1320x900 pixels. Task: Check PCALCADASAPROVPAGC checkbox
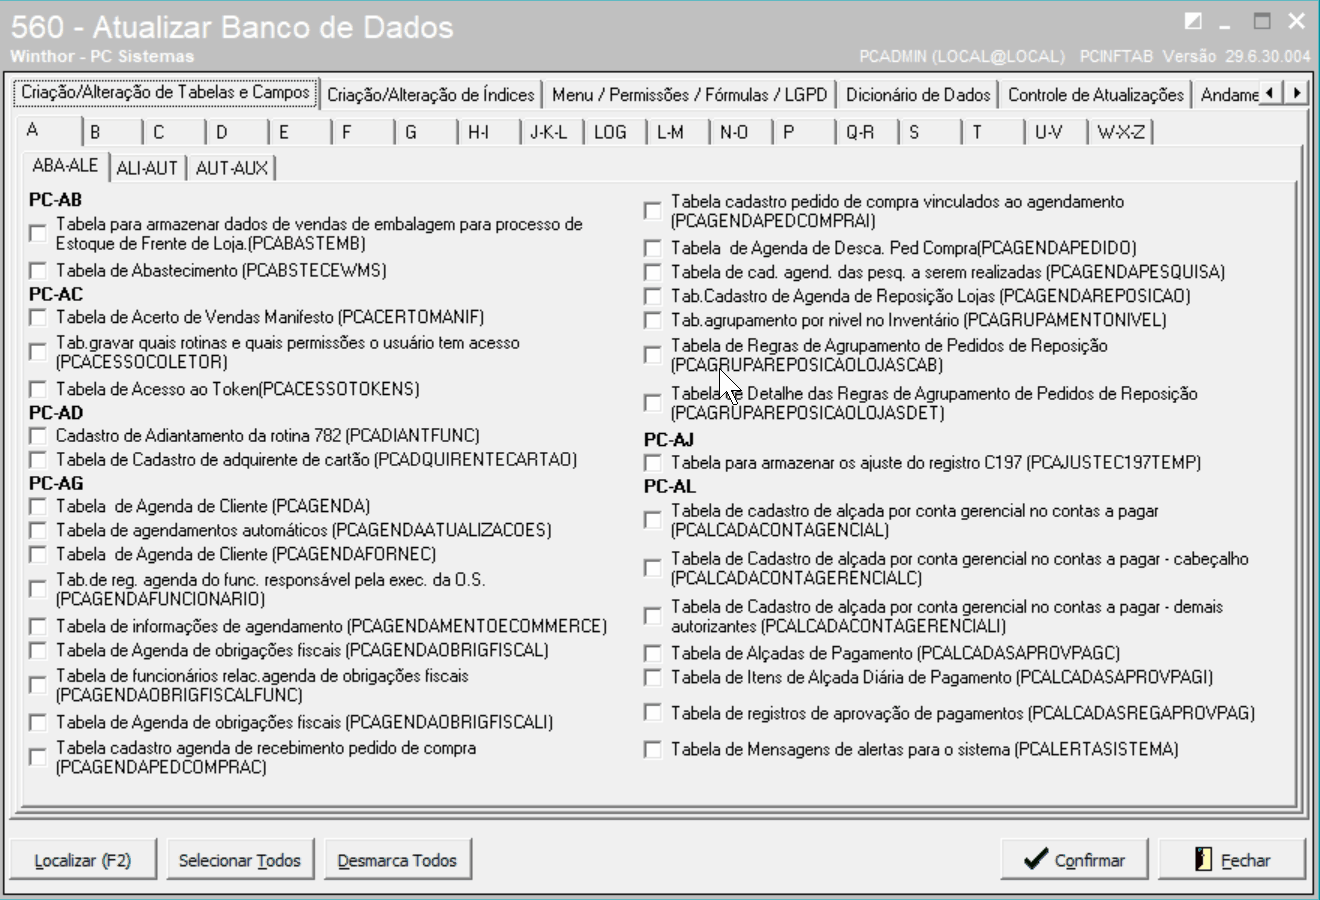coord(653,654)
